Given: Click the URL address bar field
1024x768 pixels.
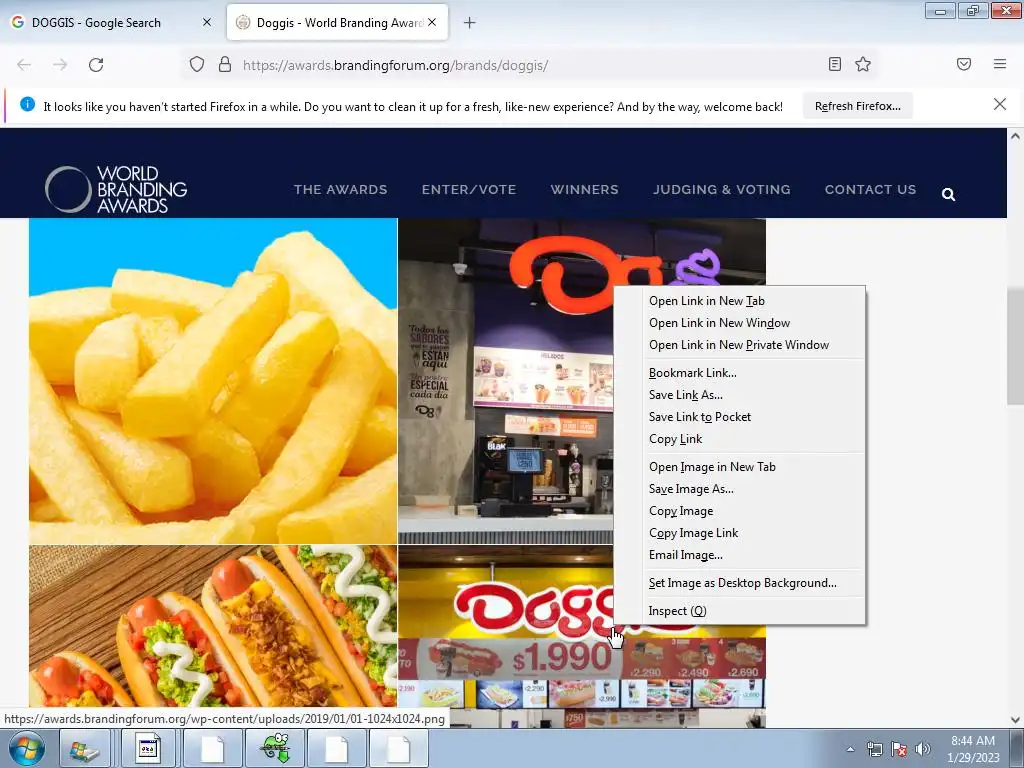Looking at the screenshot, I should (529, 65).
